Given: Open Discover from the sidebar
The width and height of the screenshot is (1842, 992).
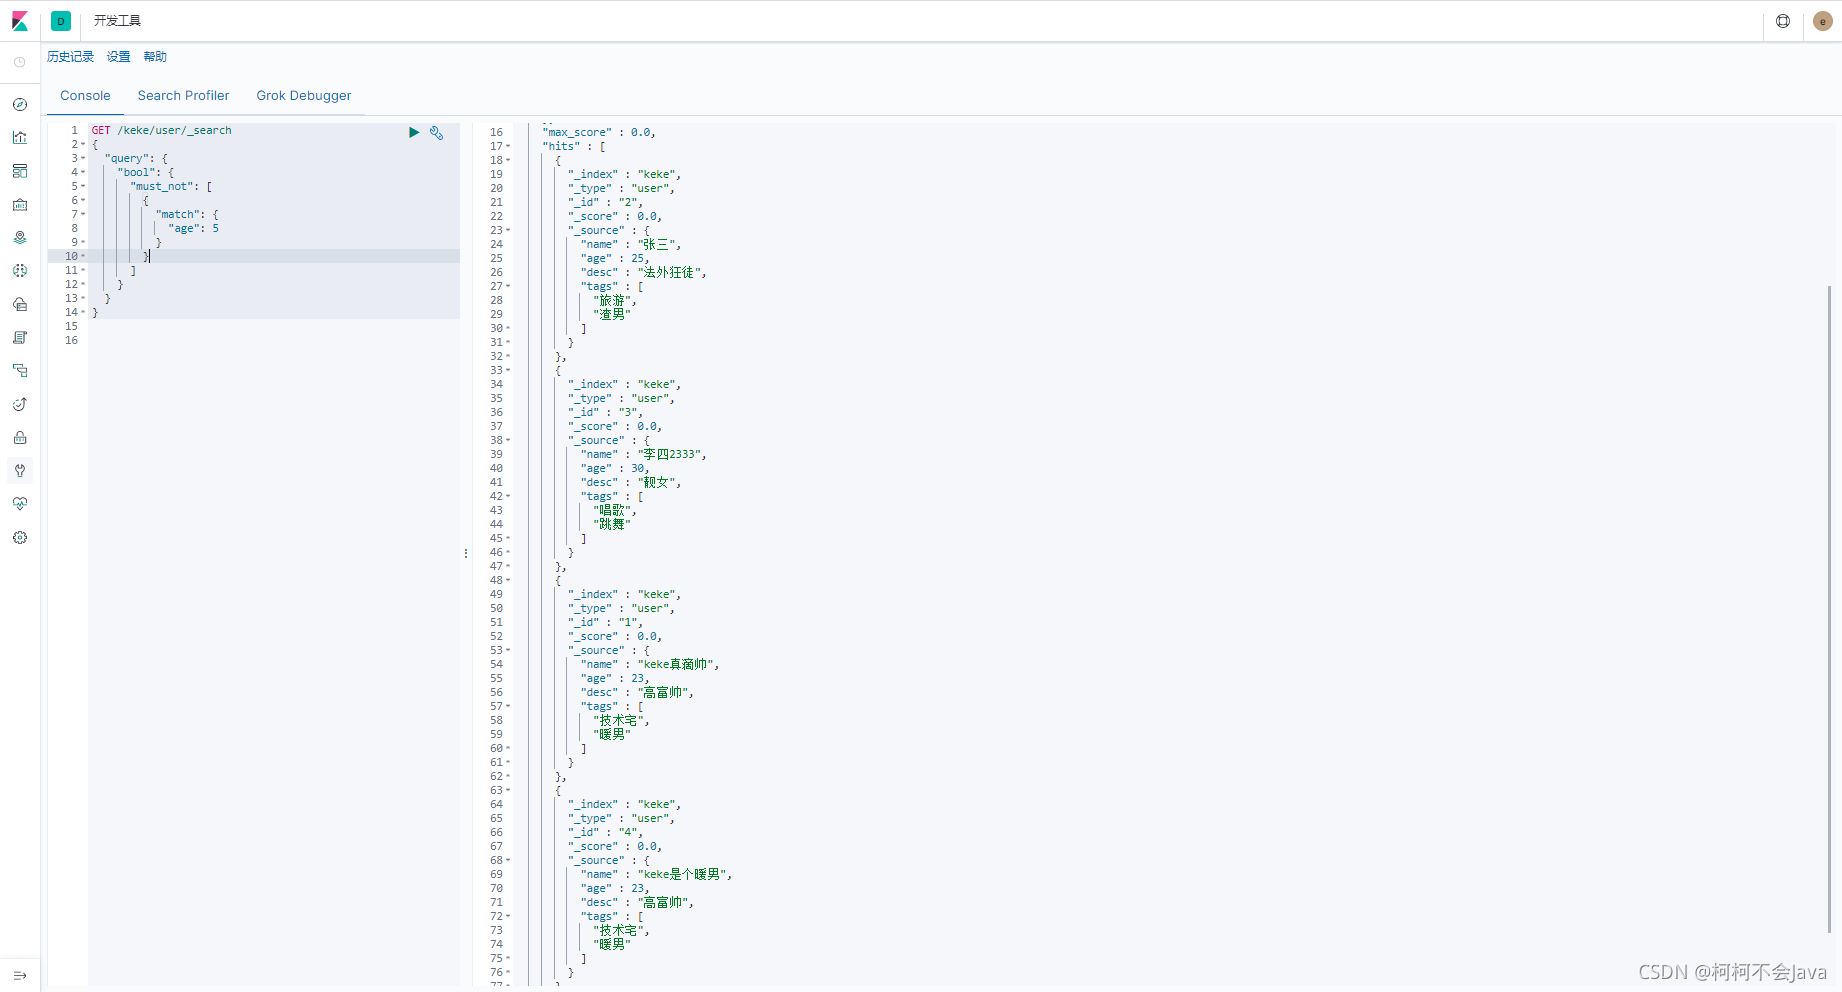Looking at the screenshot, I should 20,104.
